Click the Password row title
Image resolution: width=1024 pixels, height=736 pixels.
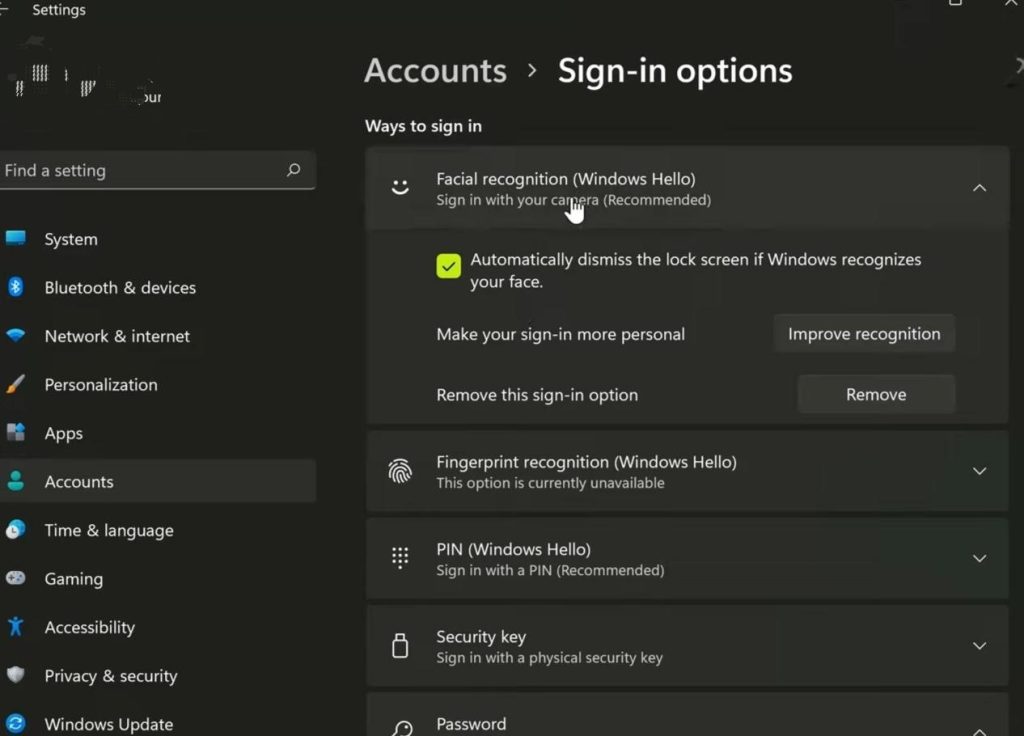(471, 724)
